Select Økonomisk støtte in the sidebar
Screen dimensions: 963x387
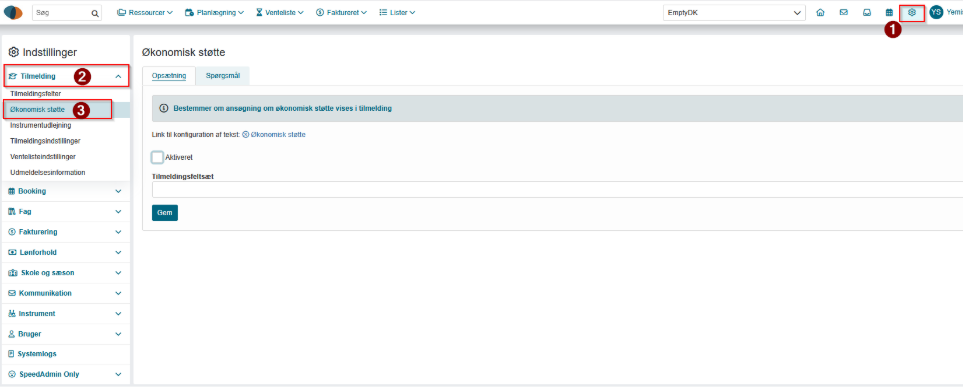point(37,109)
